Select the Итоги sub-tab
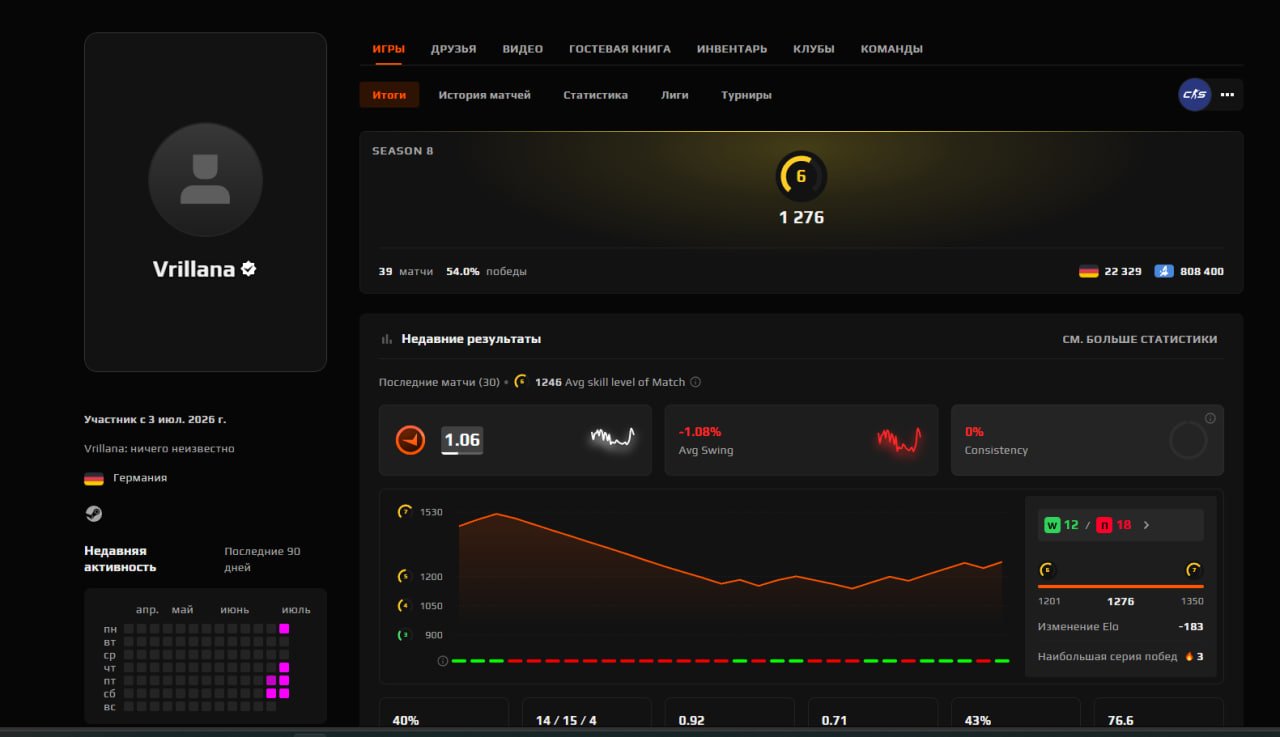The width and height of the screenshot is (1280, 737). coord(389,95)
